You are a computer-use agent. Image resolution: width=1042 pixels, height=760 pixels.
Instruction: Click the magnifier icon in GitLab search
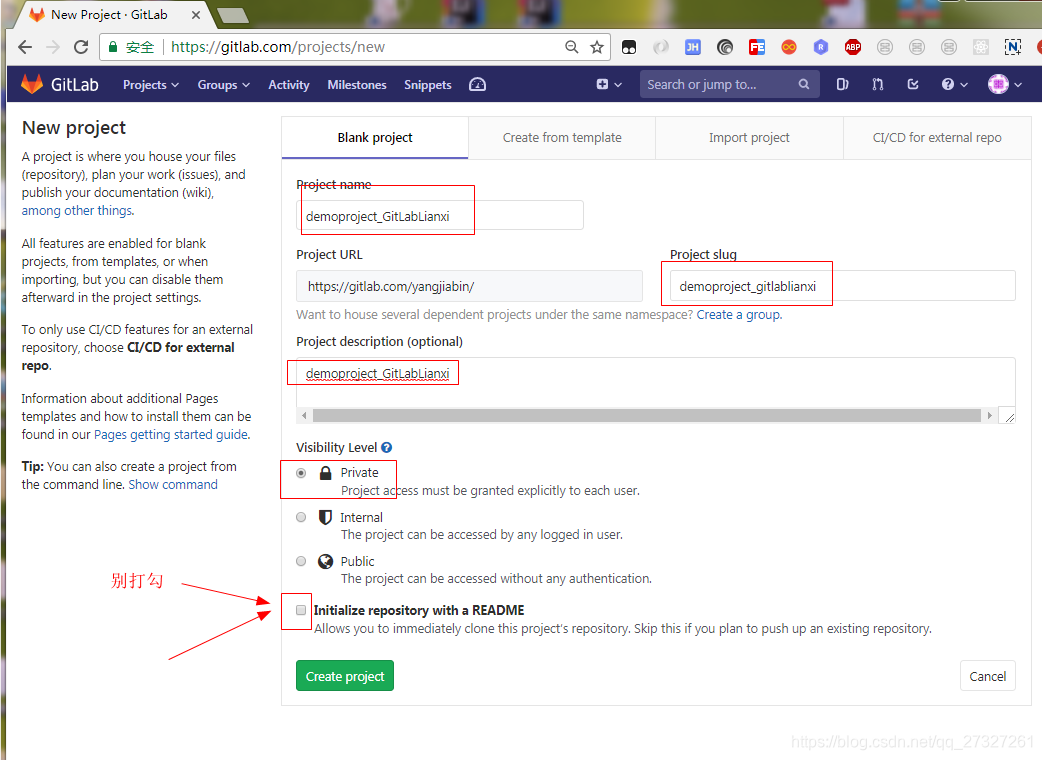pyautogui.click(x=803, y=84)
